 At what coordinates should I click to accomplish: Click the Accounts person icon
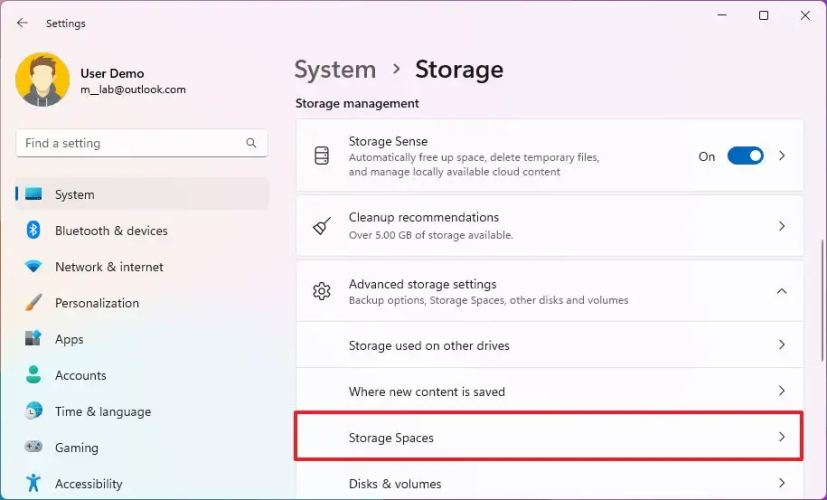click(34, 375)
